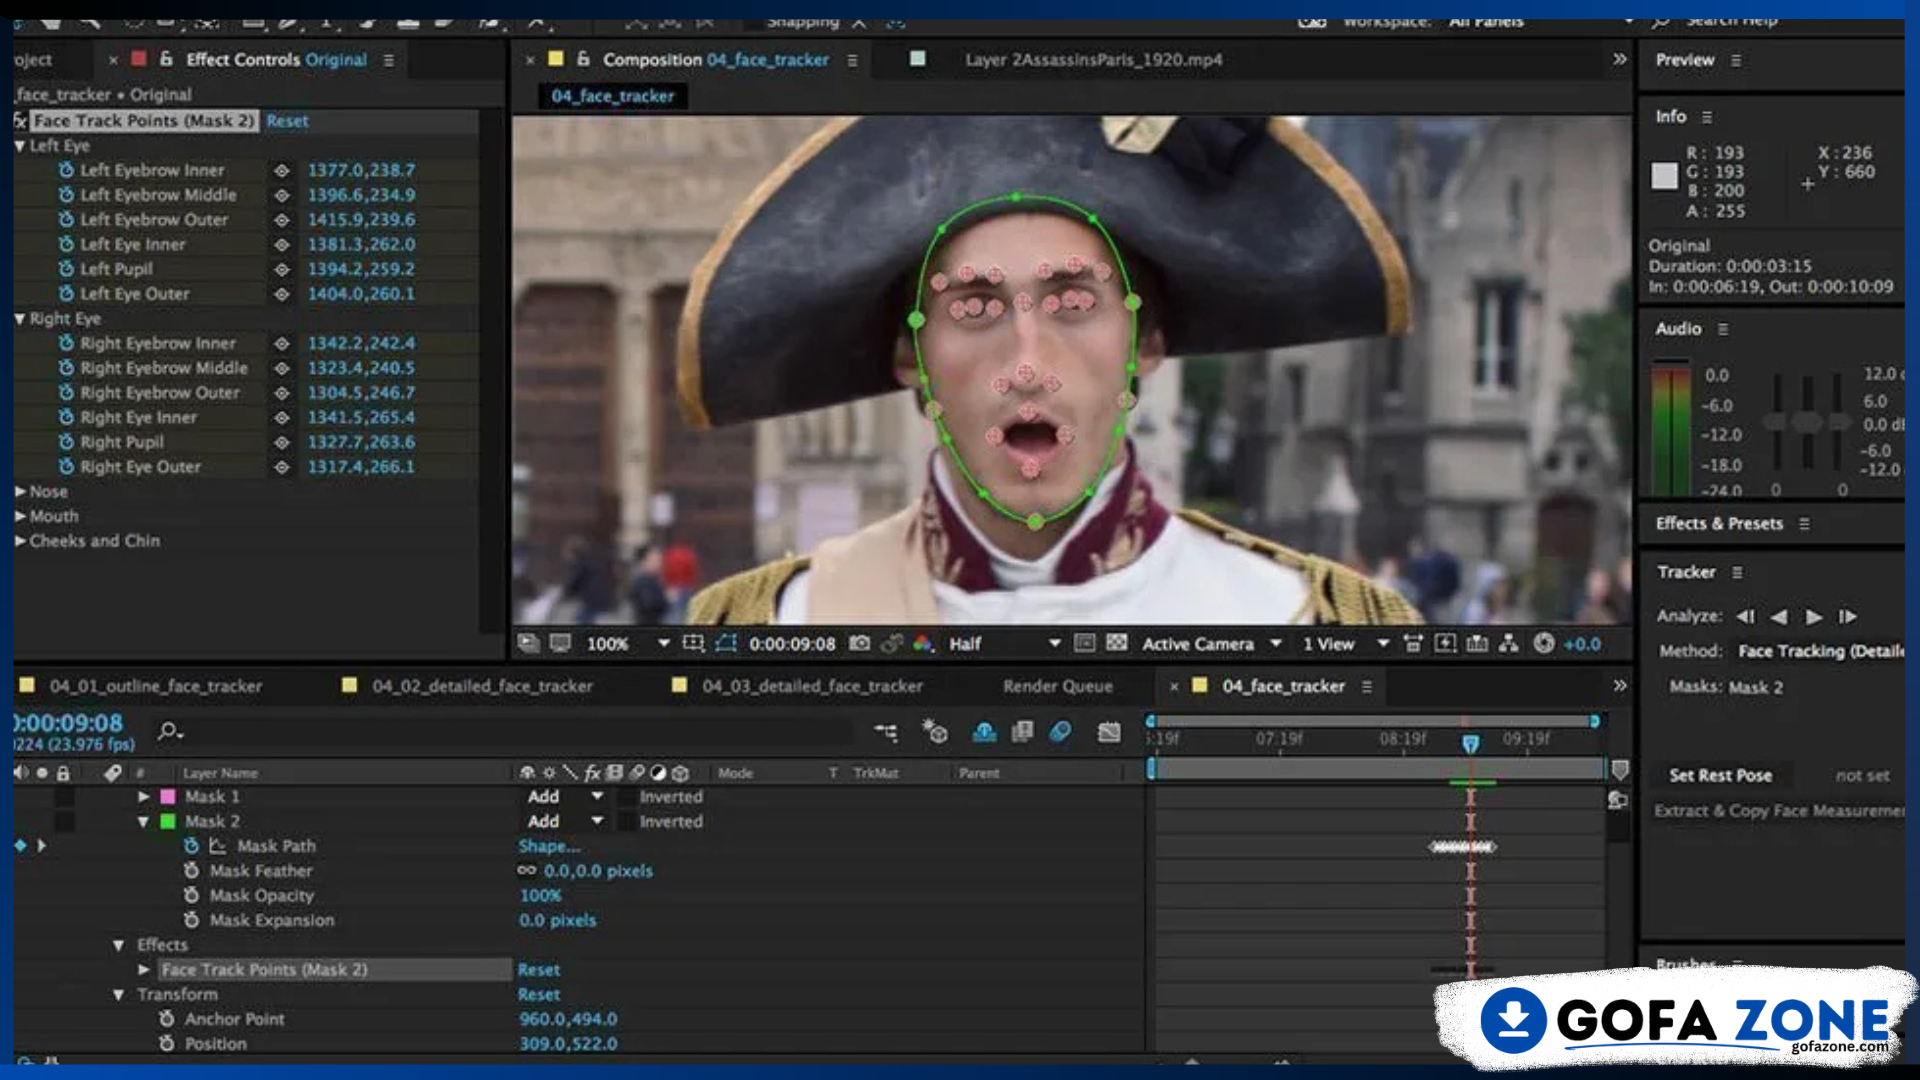Viewport: 1920px width, 1080px height.
Task: Click the green color swatch of Mask 2
Action: 168,822
